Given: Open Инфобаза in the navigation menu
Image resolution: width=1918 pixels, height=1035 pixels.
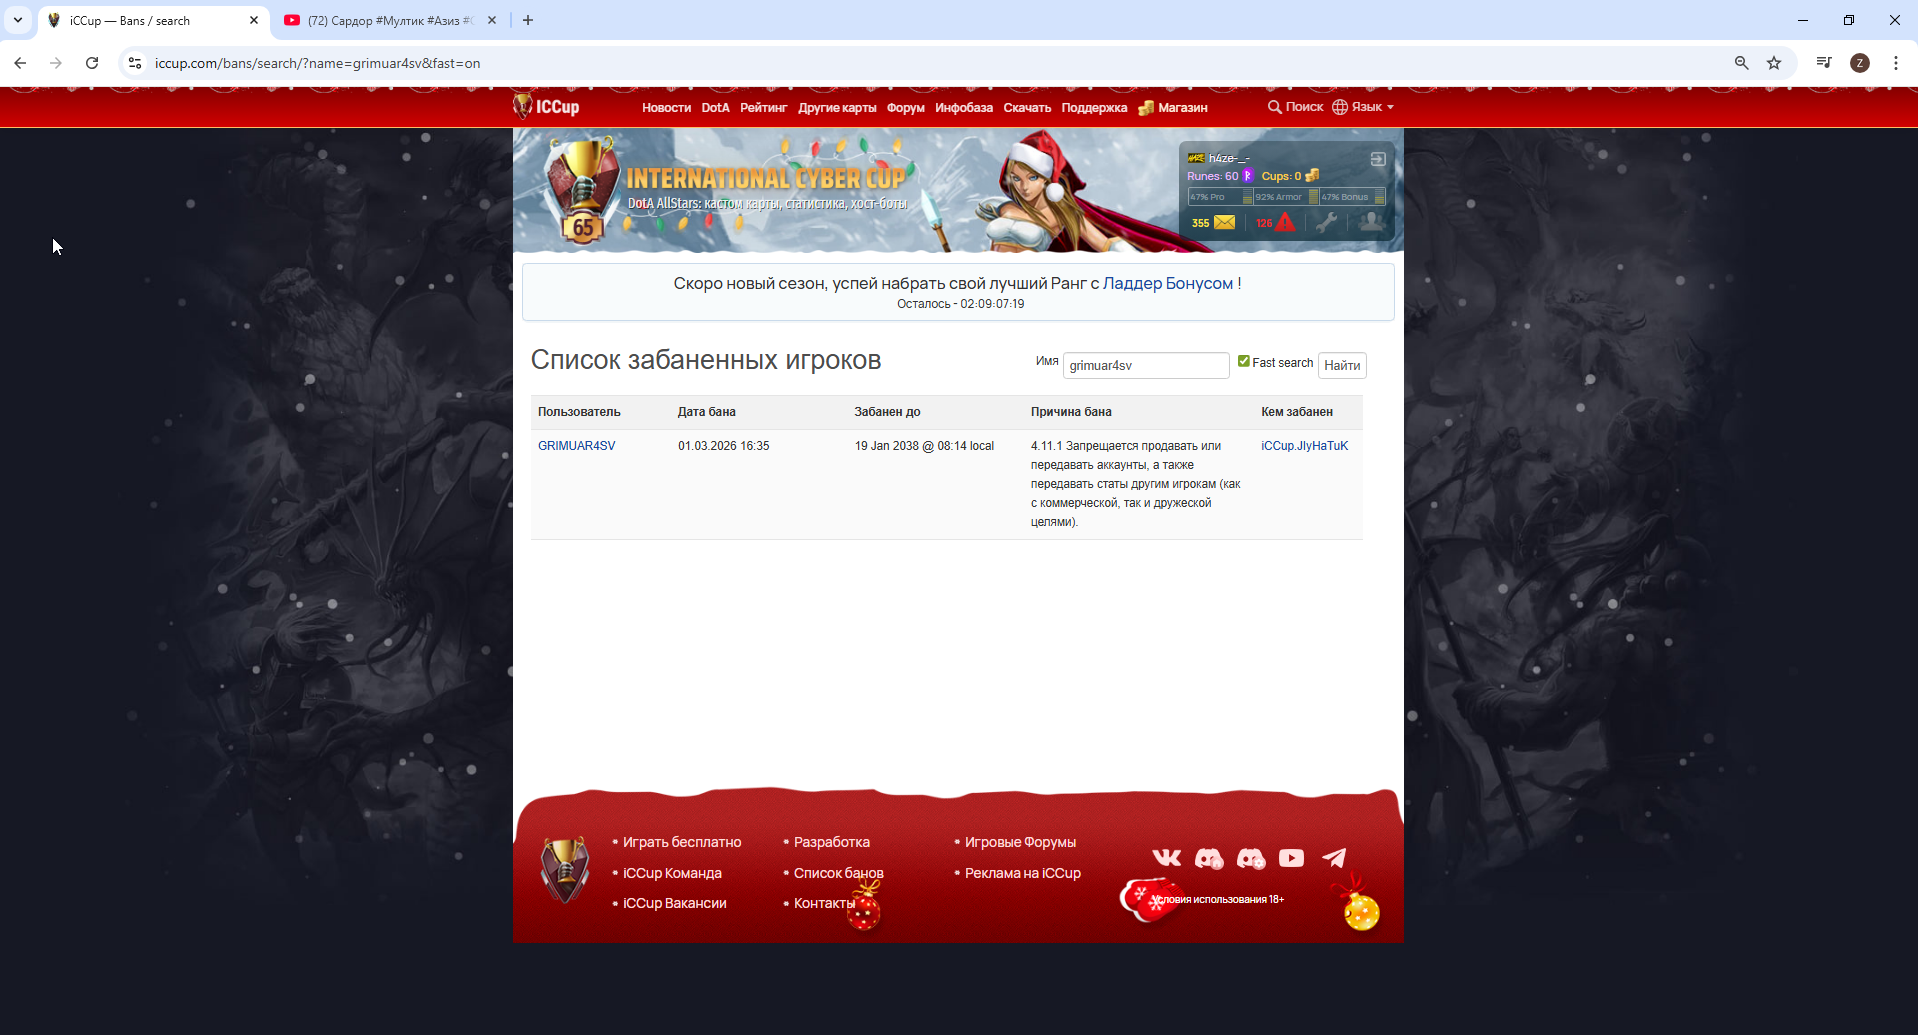Looking at the screenshot, I should coord(964,108).
